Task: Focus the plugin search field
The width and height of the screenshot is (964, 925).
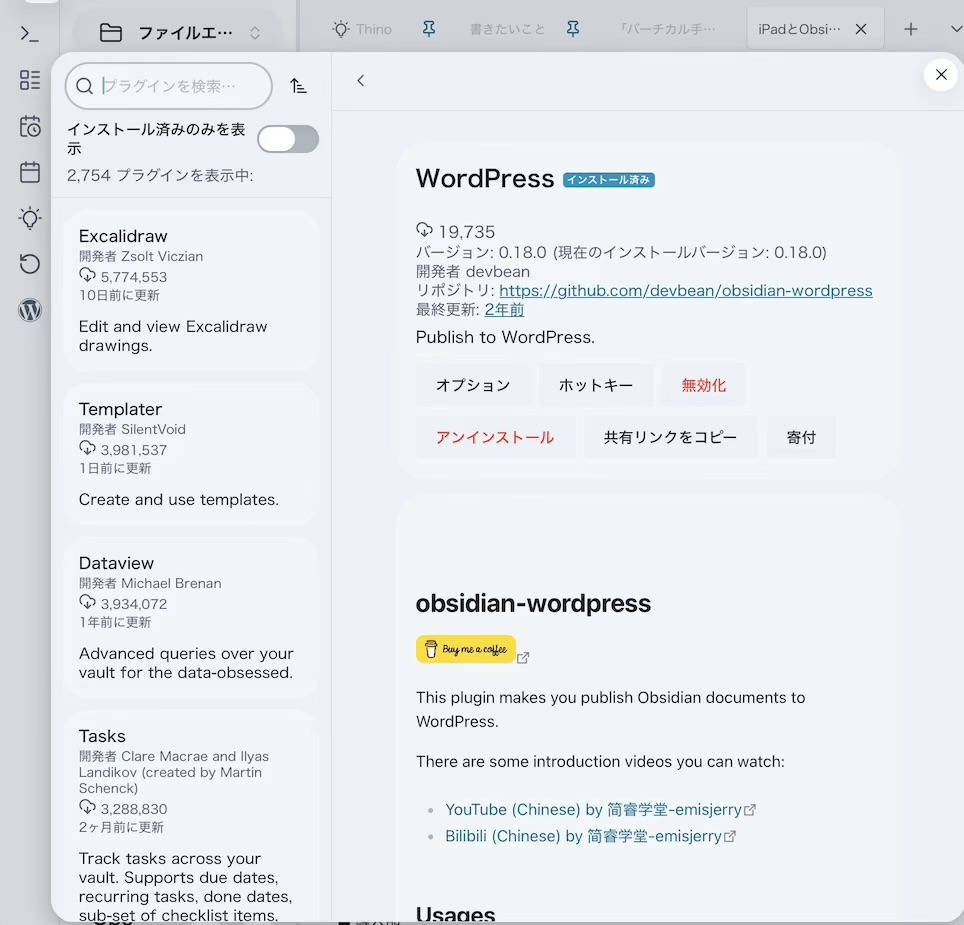Action: 169,86
